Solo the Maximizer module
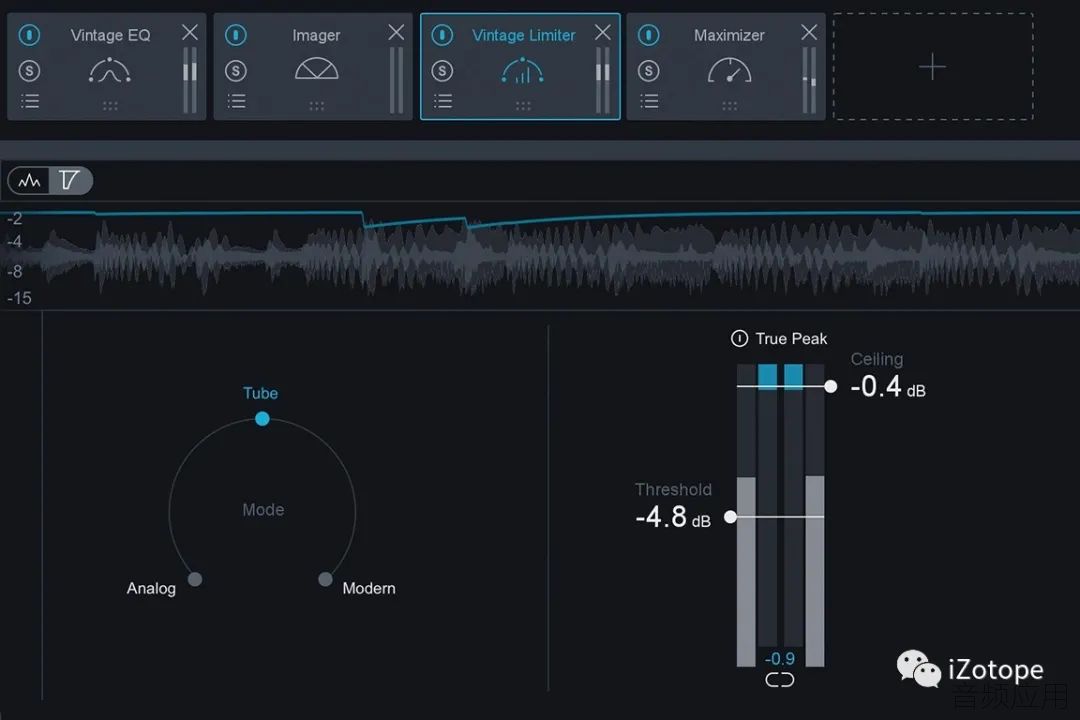Viewport: 1080px width, 720px height. click(648, 70)
